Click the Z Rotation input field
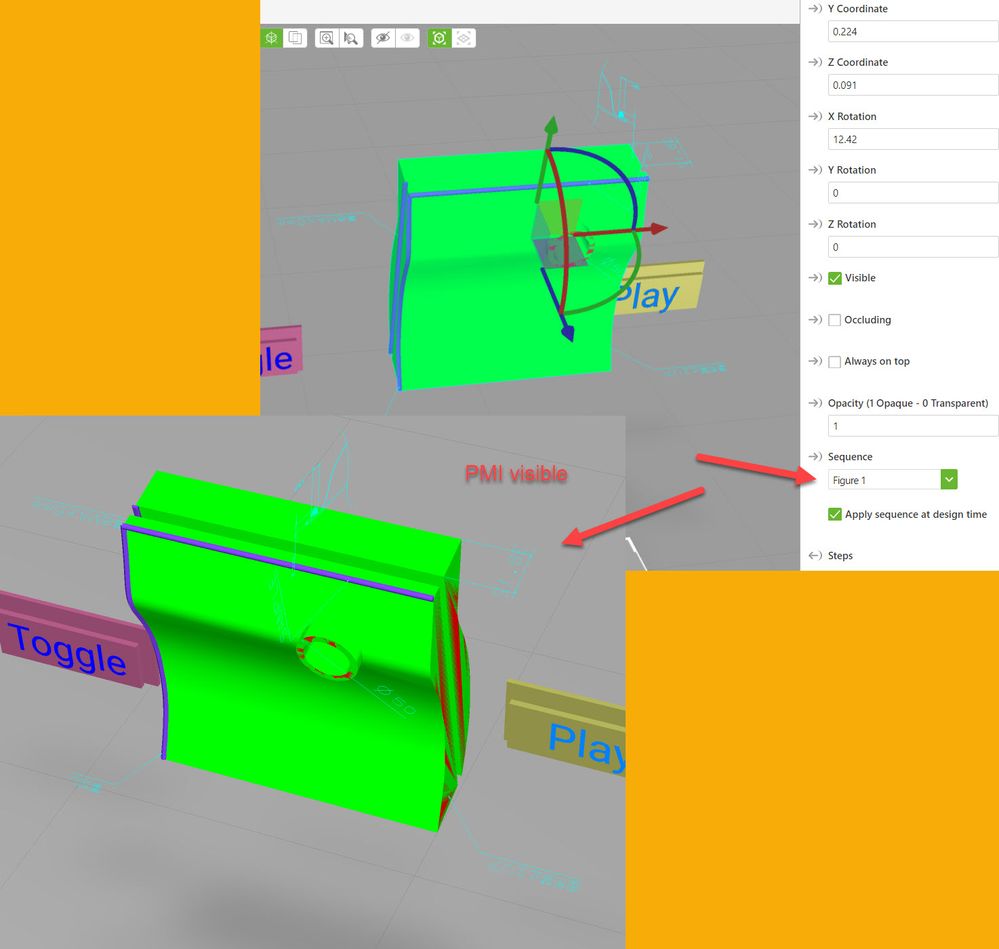 [x=913, y=247]
